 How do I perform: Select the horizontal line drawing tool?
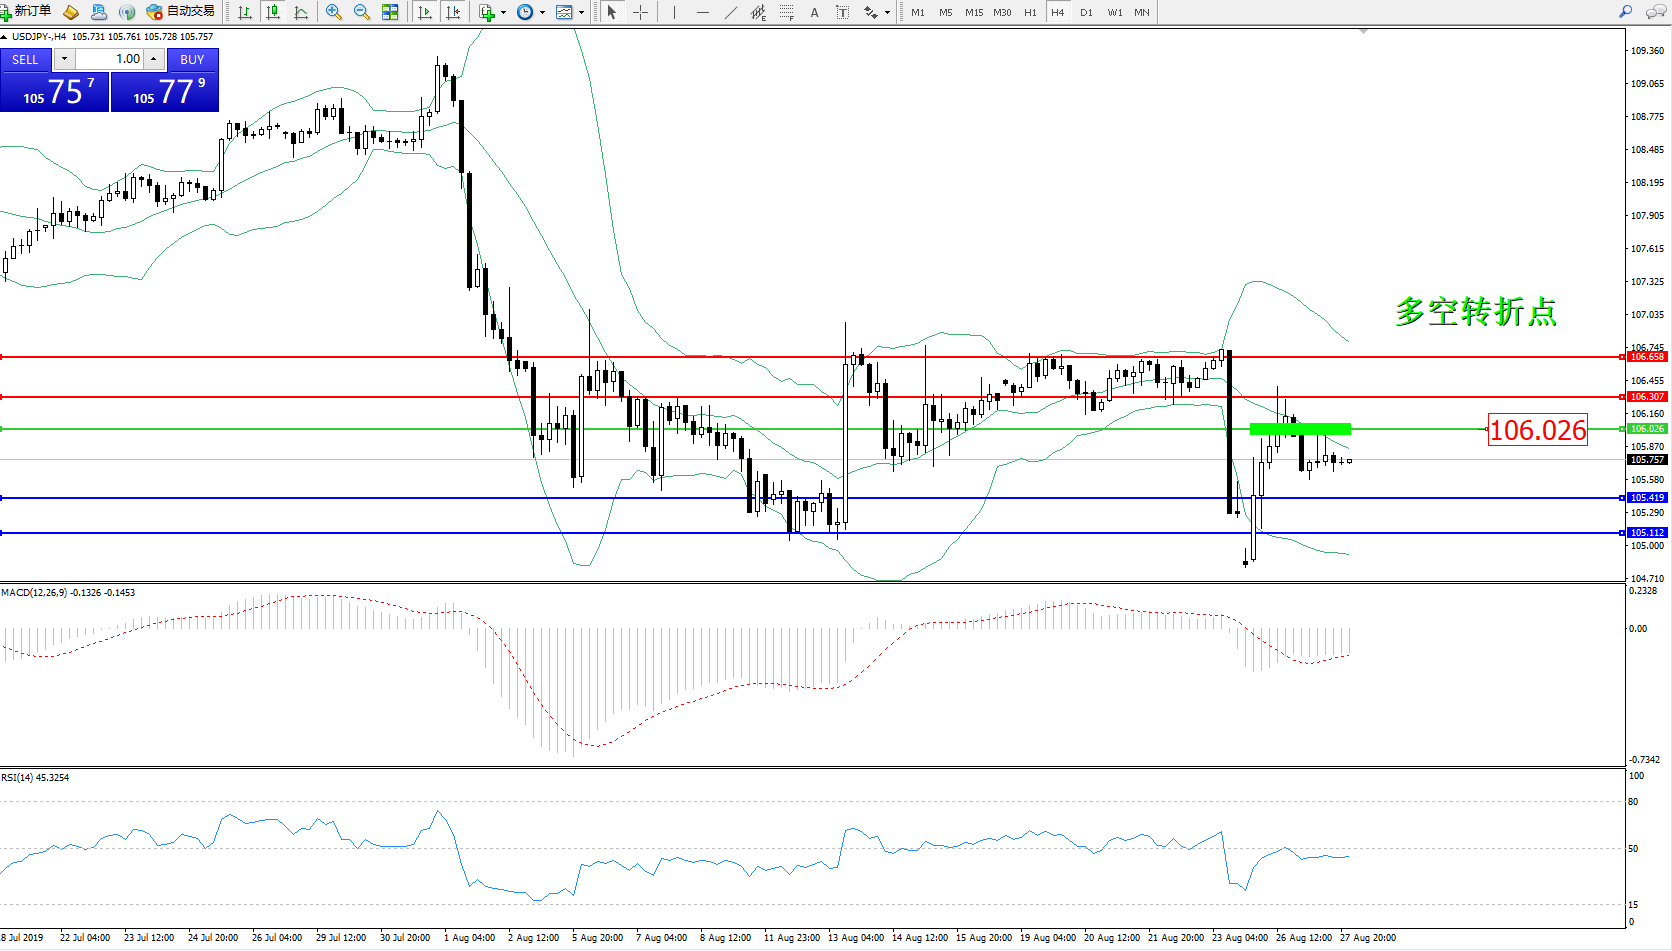point(703,12)
